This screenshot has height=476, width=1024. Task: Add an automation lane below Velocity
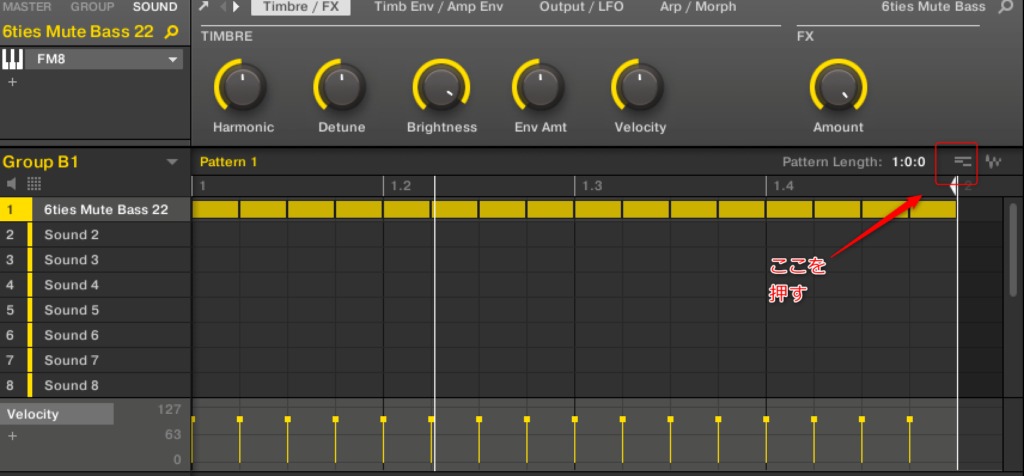pos(13,436)
